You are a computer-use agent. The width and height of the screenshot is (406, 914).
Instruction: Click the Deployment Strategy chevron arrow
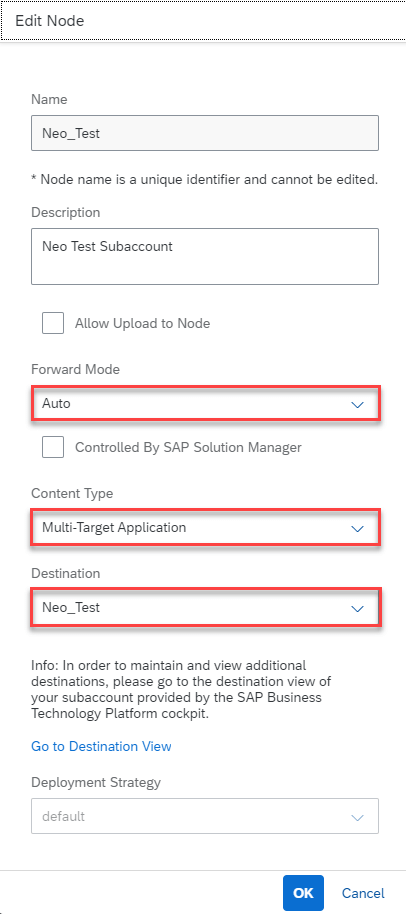357,817
